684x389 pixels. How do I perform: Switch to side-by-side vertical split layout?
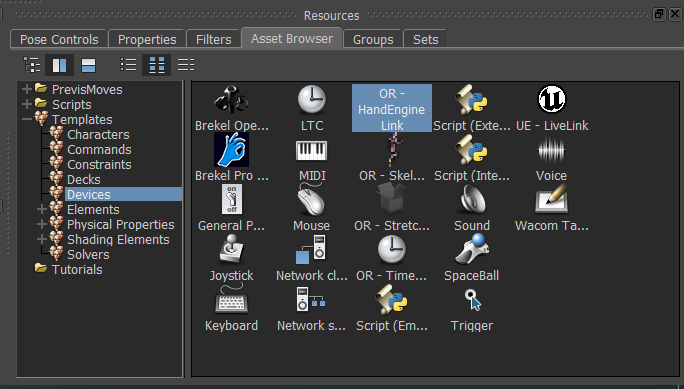[59, 65]
